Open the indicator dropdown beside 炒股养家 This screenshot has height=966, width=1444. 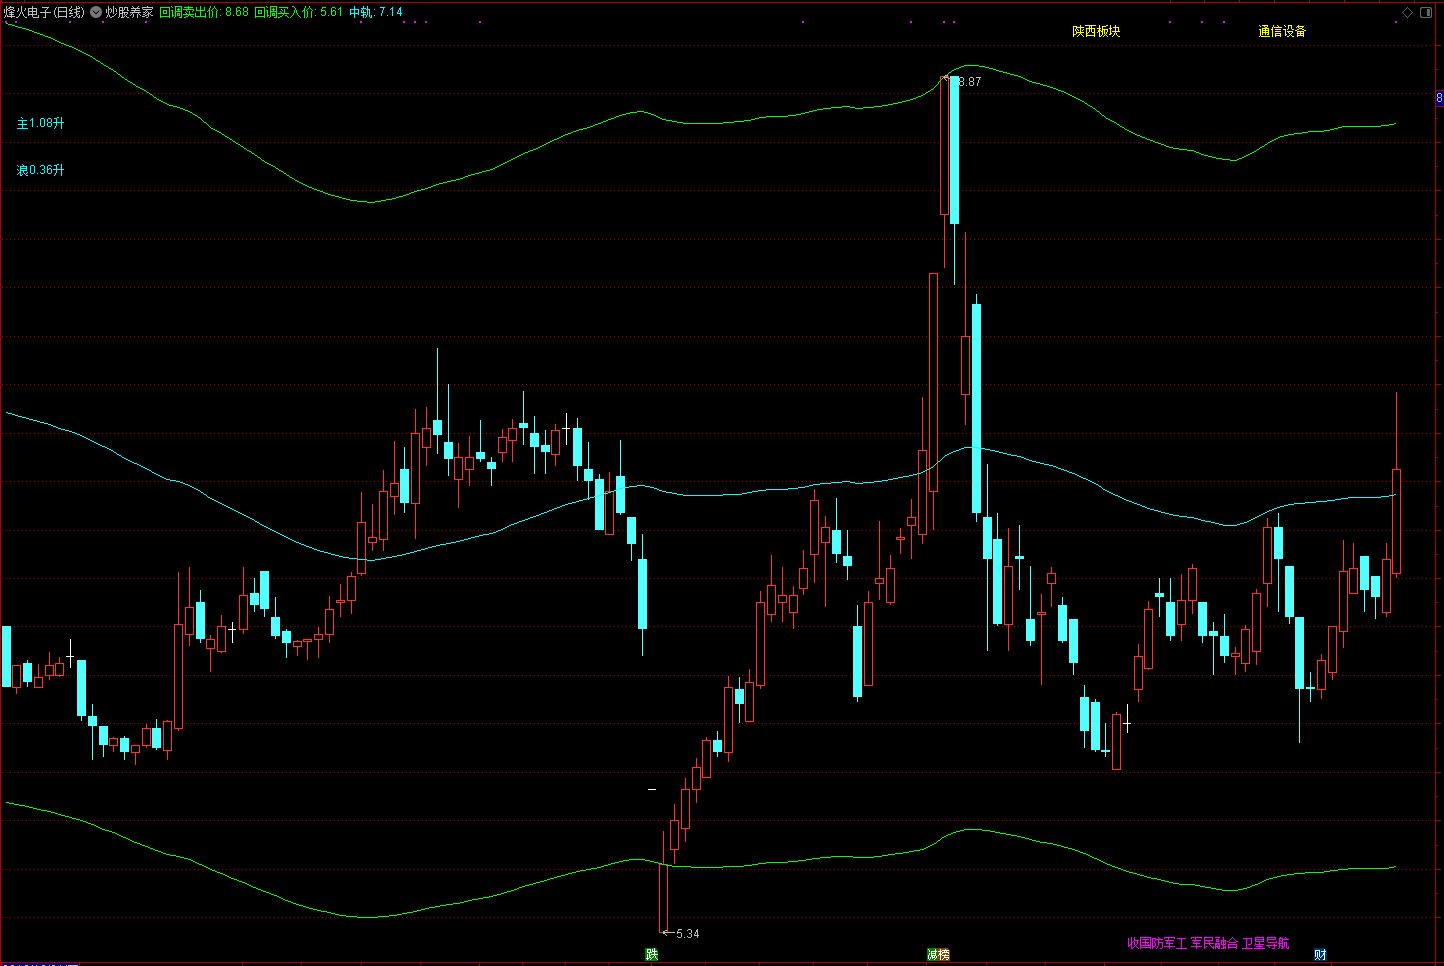click(96, 12)
